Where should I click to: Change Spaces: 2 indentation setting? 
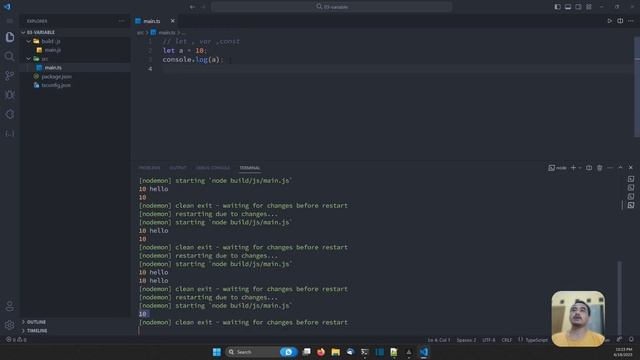466,340
